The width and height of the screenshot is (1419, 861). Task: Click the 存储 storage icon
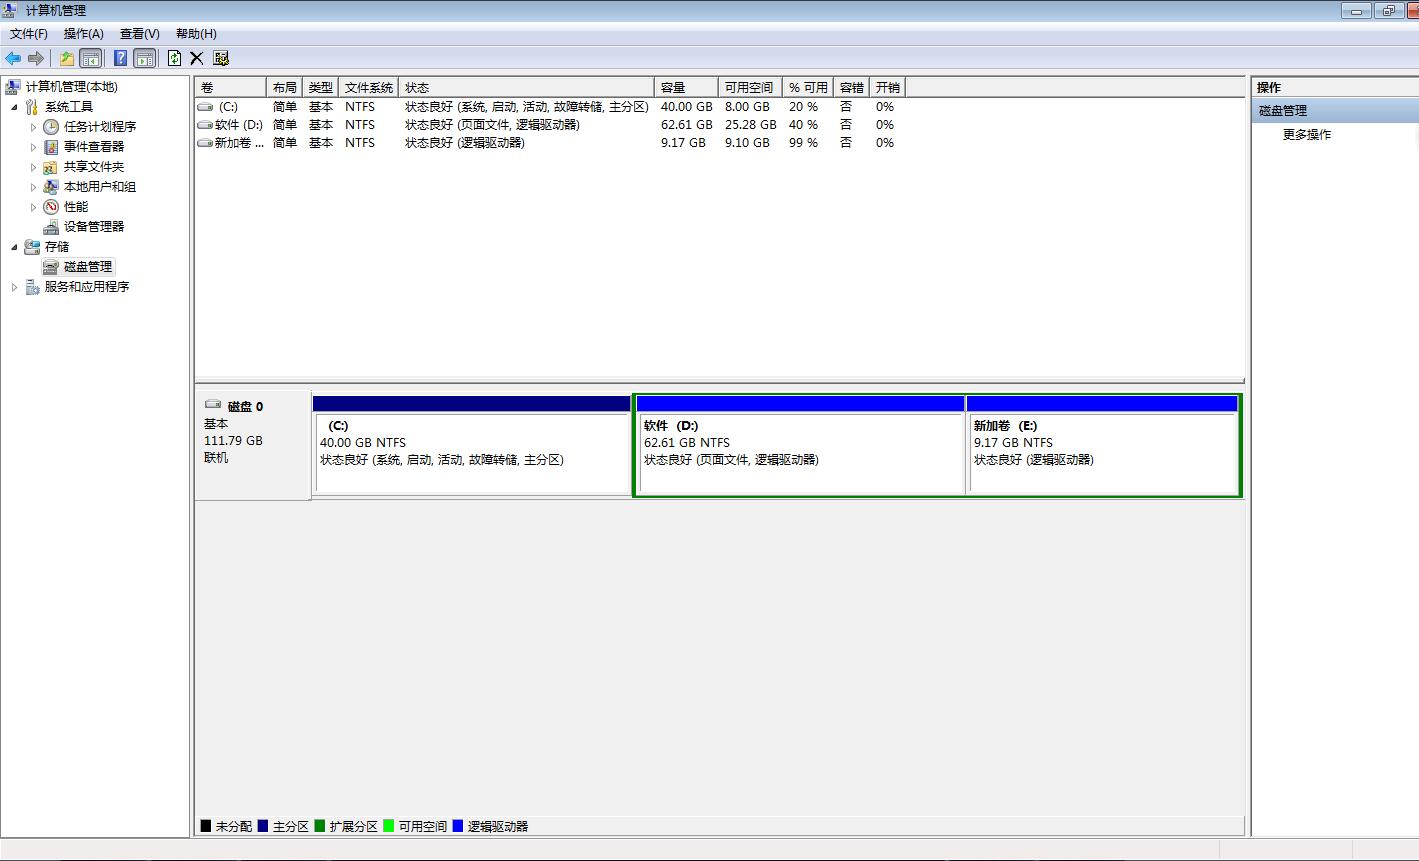(32, 247)
